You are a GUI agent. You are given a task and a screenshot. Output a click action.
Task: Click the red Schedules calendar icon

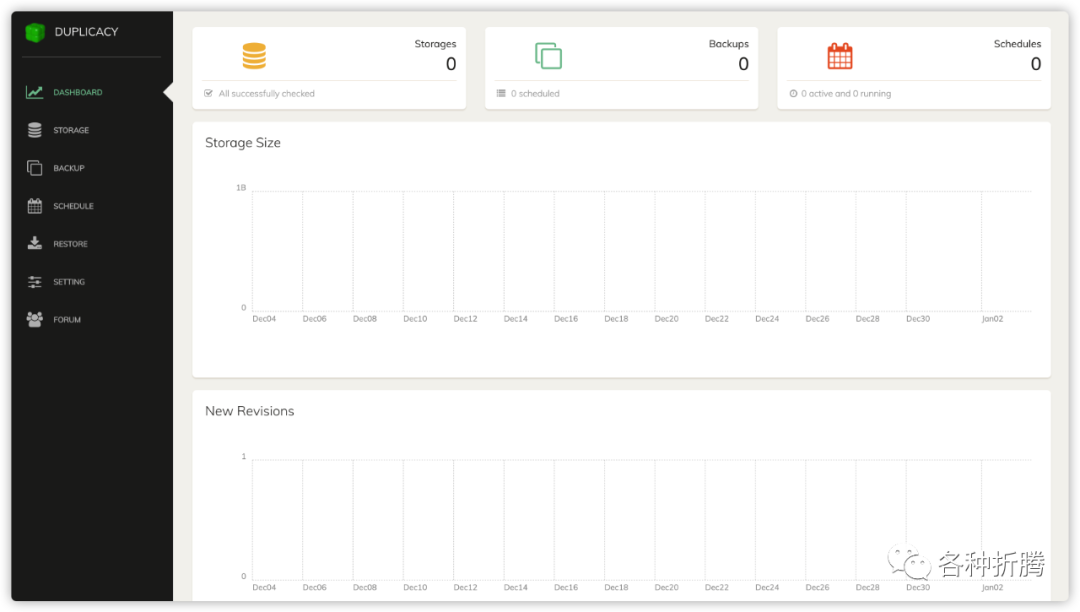(840, 56)
